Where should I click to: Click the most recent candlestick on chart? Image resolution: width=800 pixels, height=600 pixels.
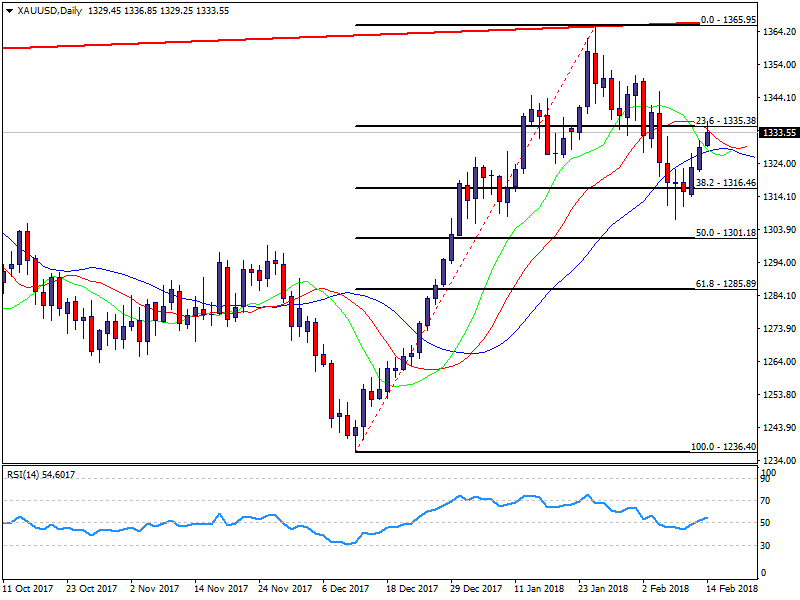[x=708, y=138]
